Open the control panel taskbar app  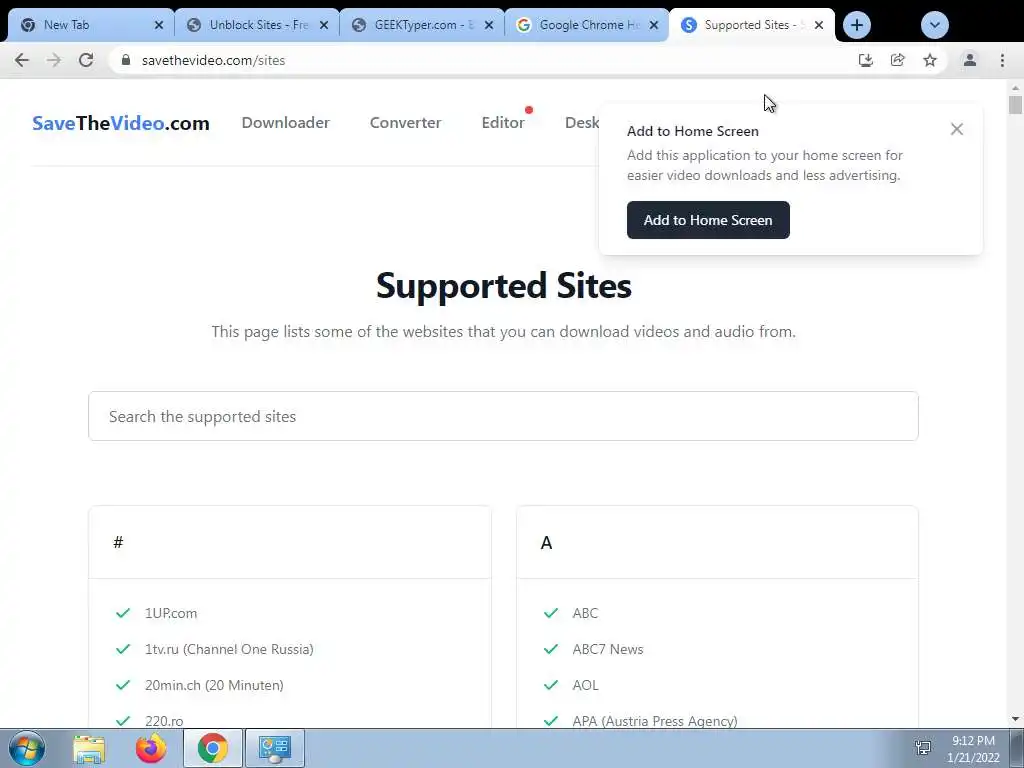274,748
